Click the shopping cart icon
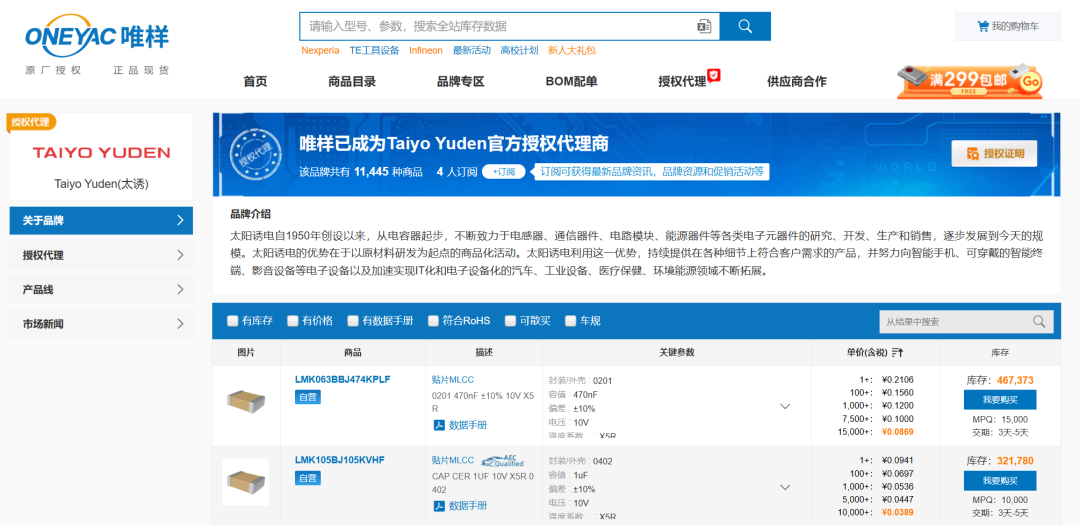The width and height of the screenshot is (1080, 525). point(983,26)
